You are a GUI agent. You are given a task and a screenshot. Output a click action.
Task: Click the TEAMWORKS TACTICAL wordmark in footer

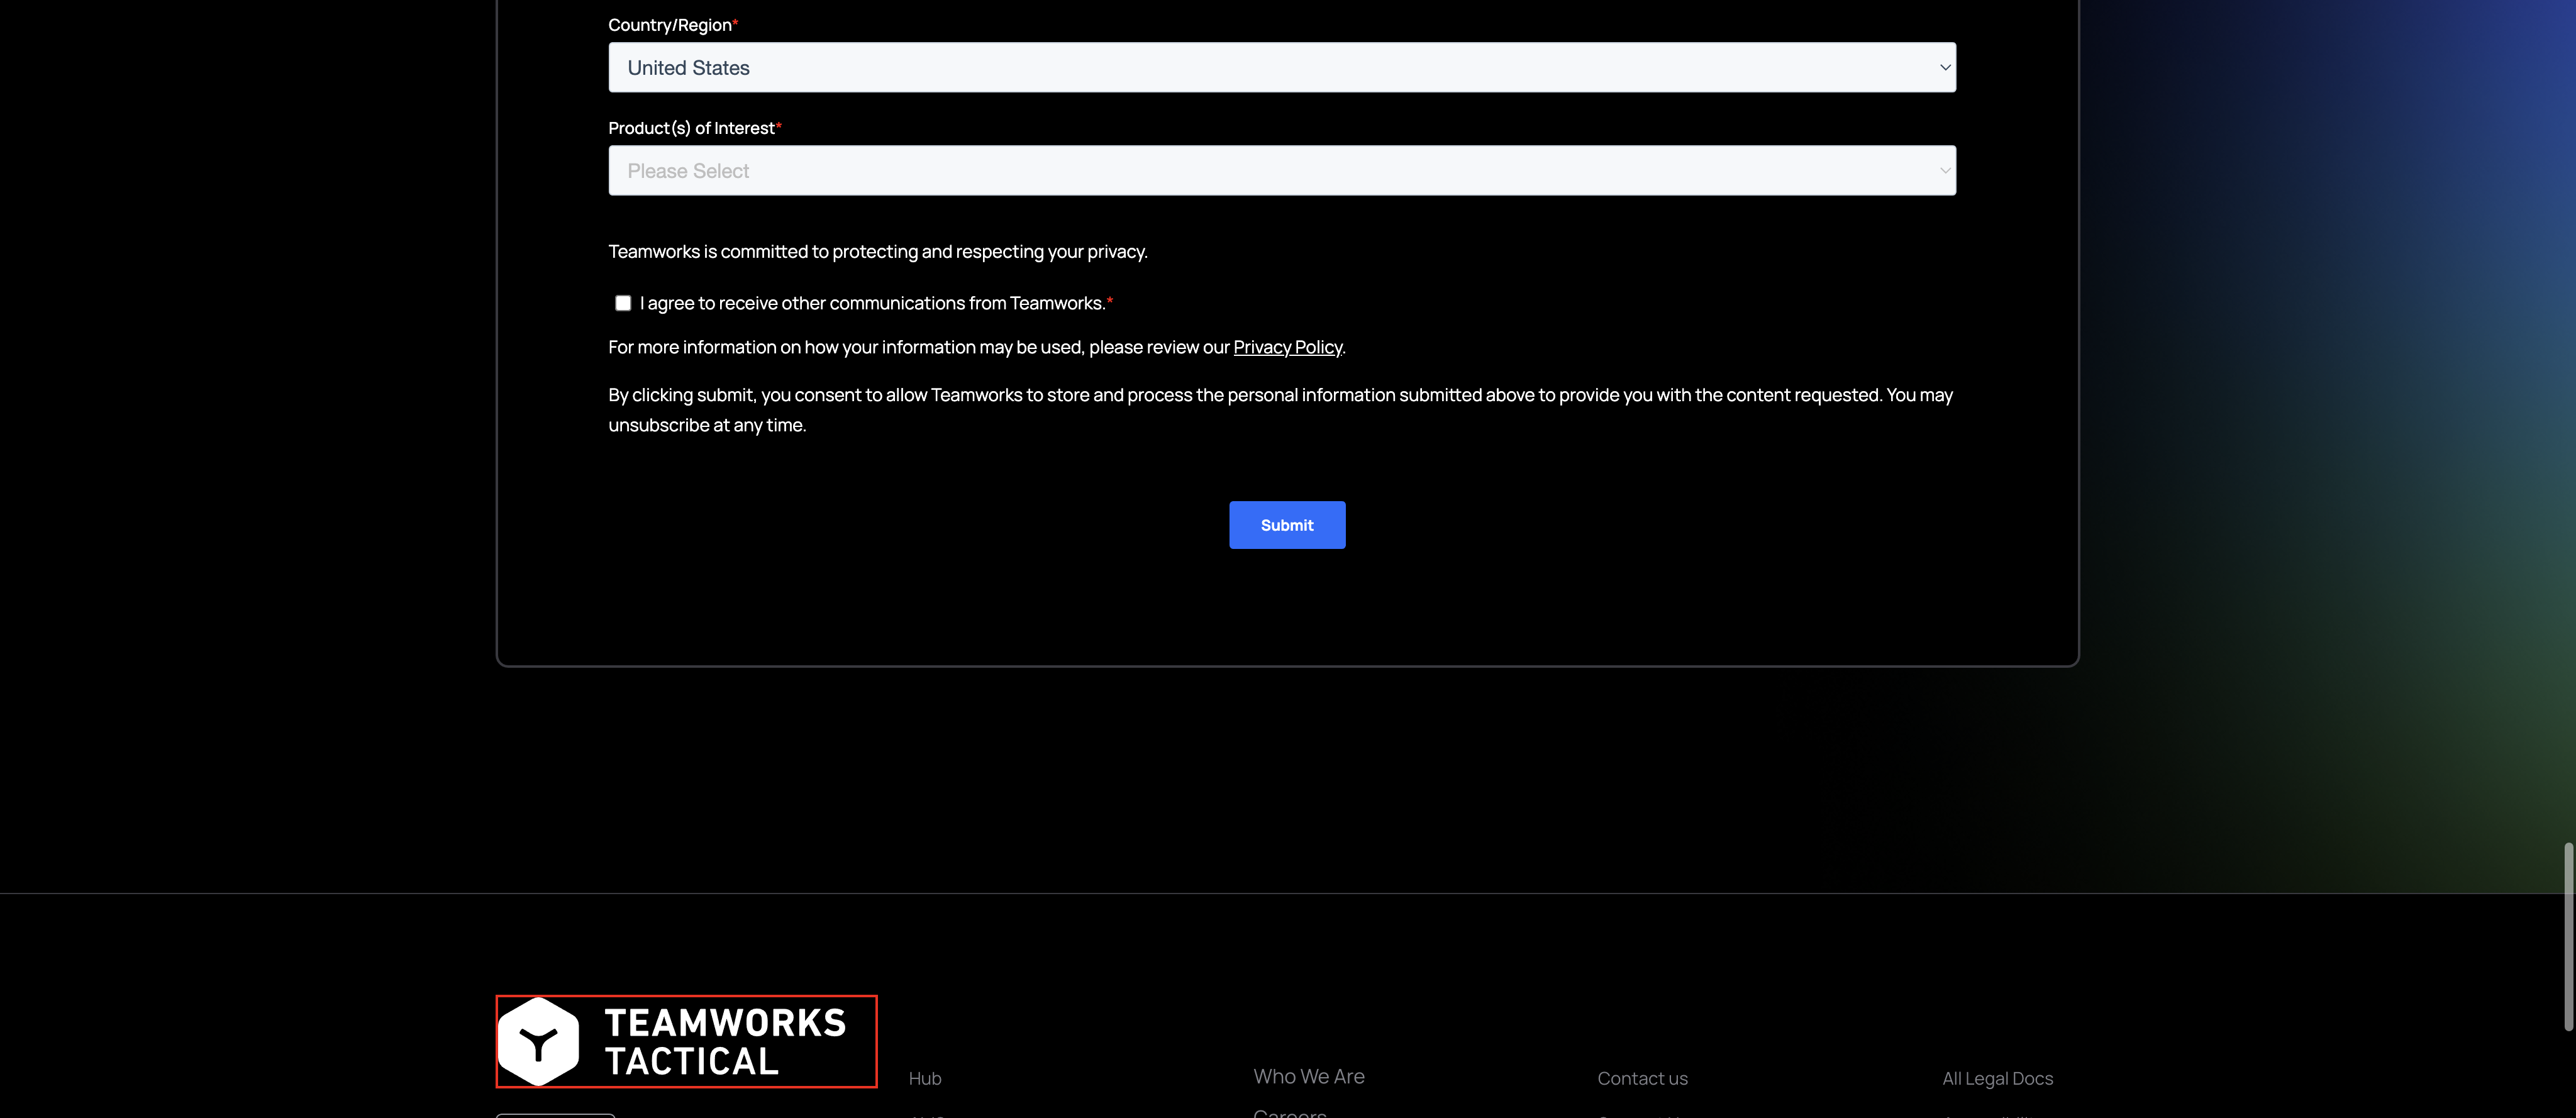coord(725,1041)
